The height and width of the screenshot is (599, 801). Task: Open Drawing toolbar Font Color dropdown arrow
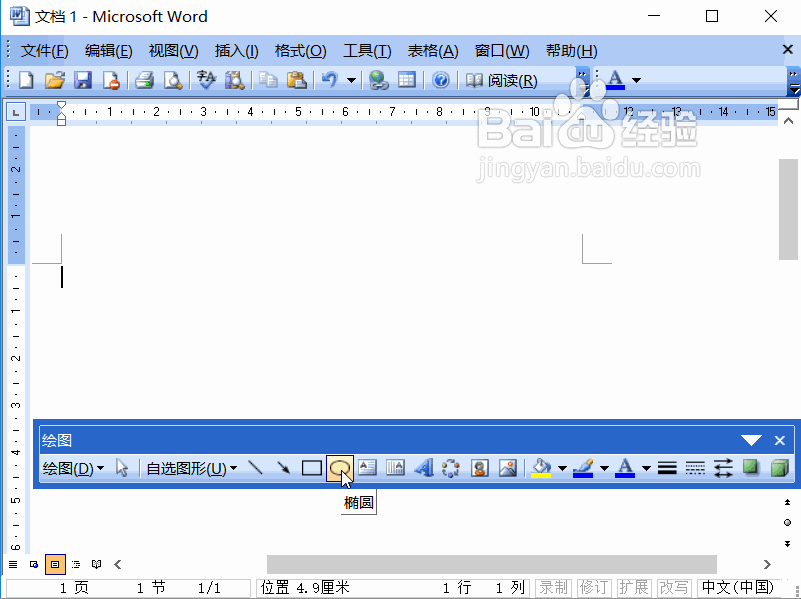(x=646, y=468)
